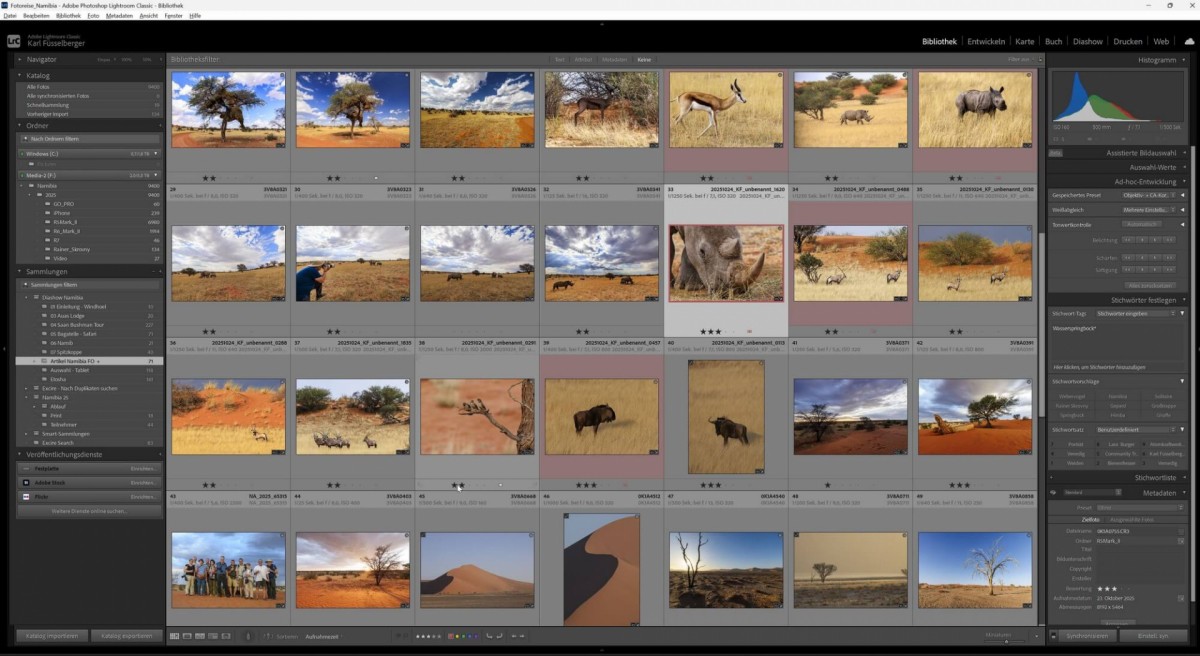Switch to grid view in toolbar

coord(175,636)
